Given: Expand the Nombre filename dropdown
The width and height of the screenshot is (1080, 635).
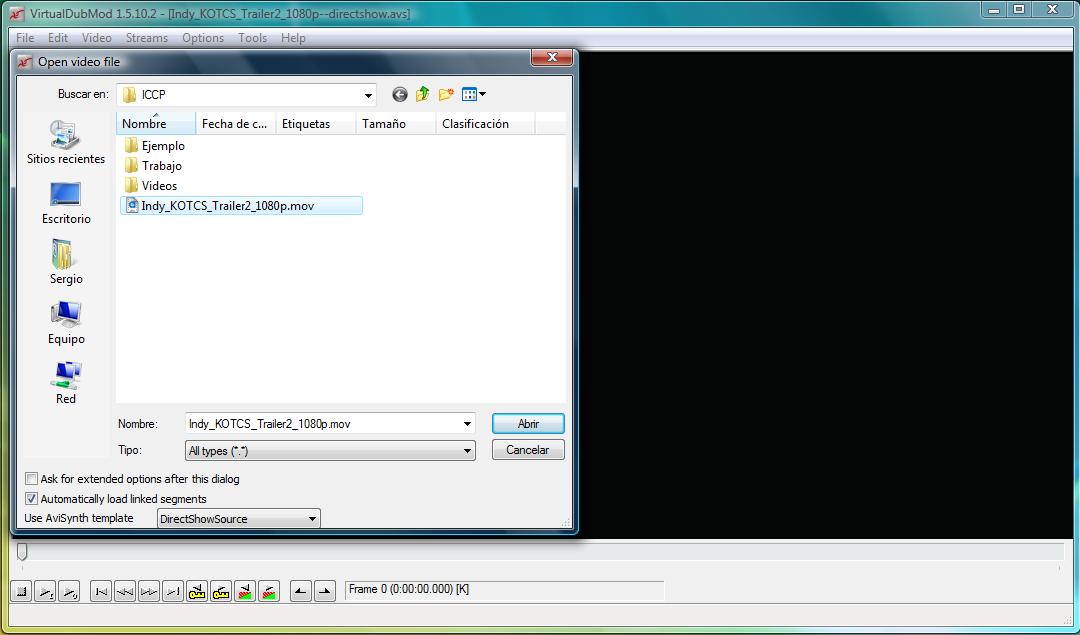Looking at the screenshot, I should click(x=468, y=424).
